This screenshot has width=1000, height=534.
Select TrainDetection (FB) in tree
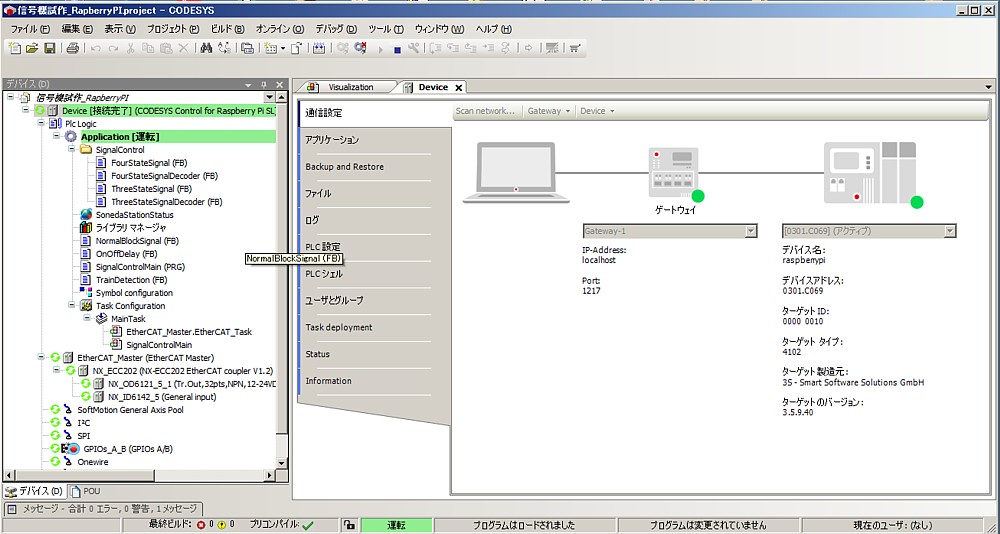131,279
